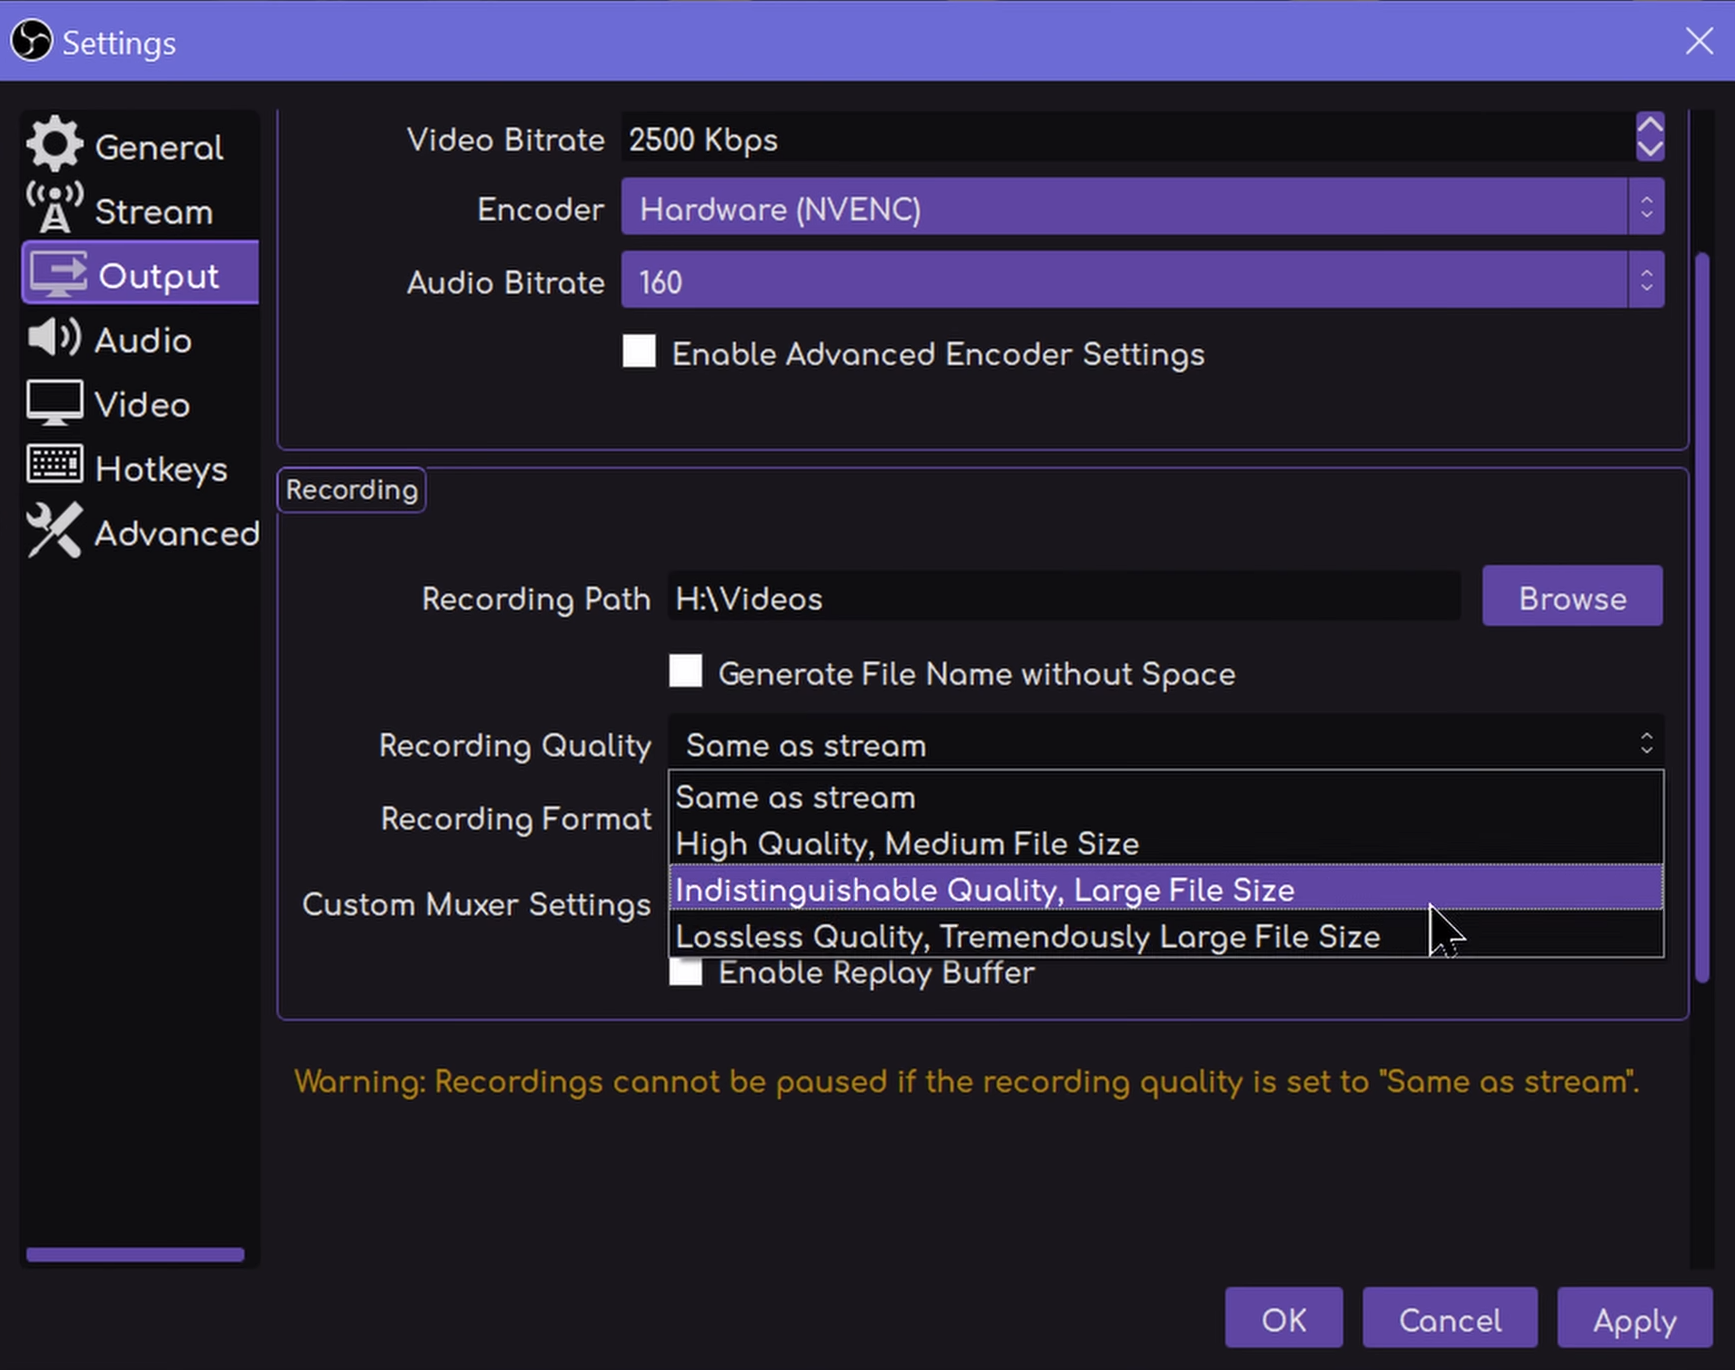Select the Video display icon
1735x1370 pixels.
[54, 402]
